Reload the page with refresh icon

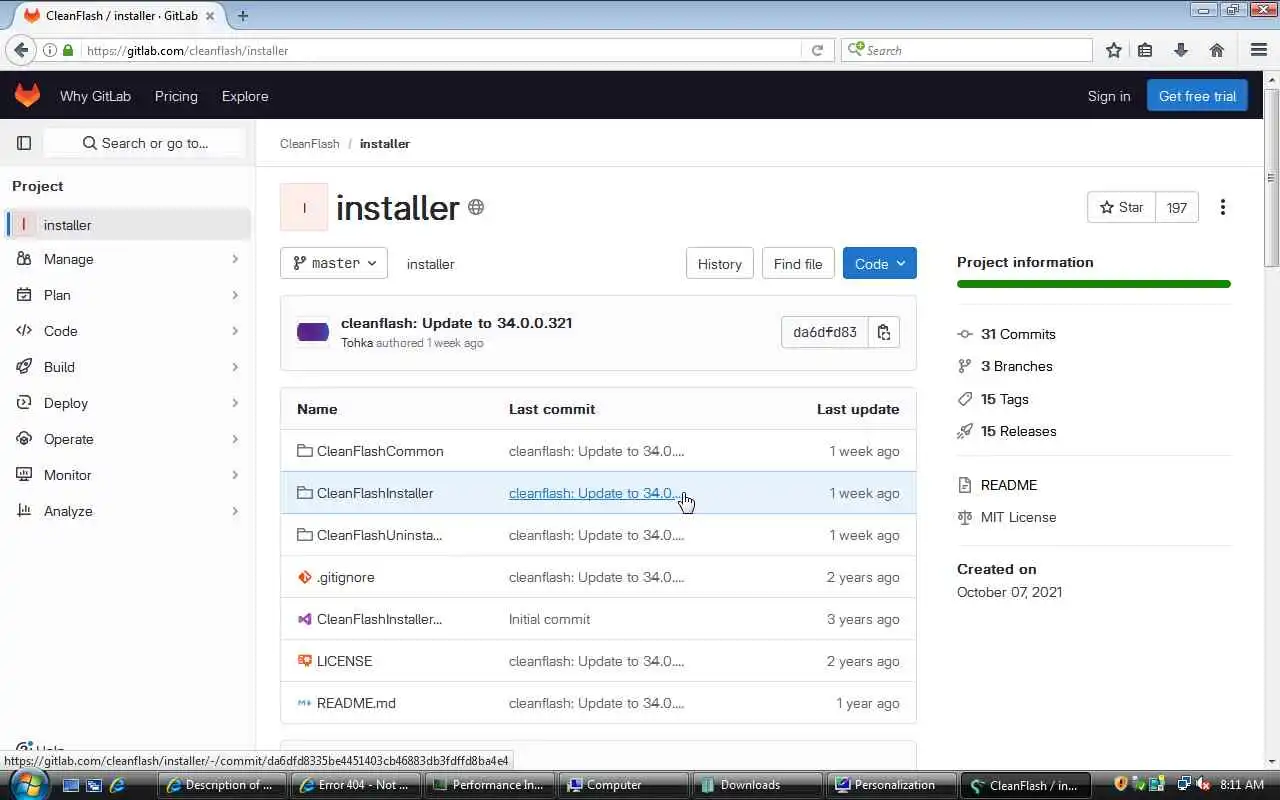[817, 50]
